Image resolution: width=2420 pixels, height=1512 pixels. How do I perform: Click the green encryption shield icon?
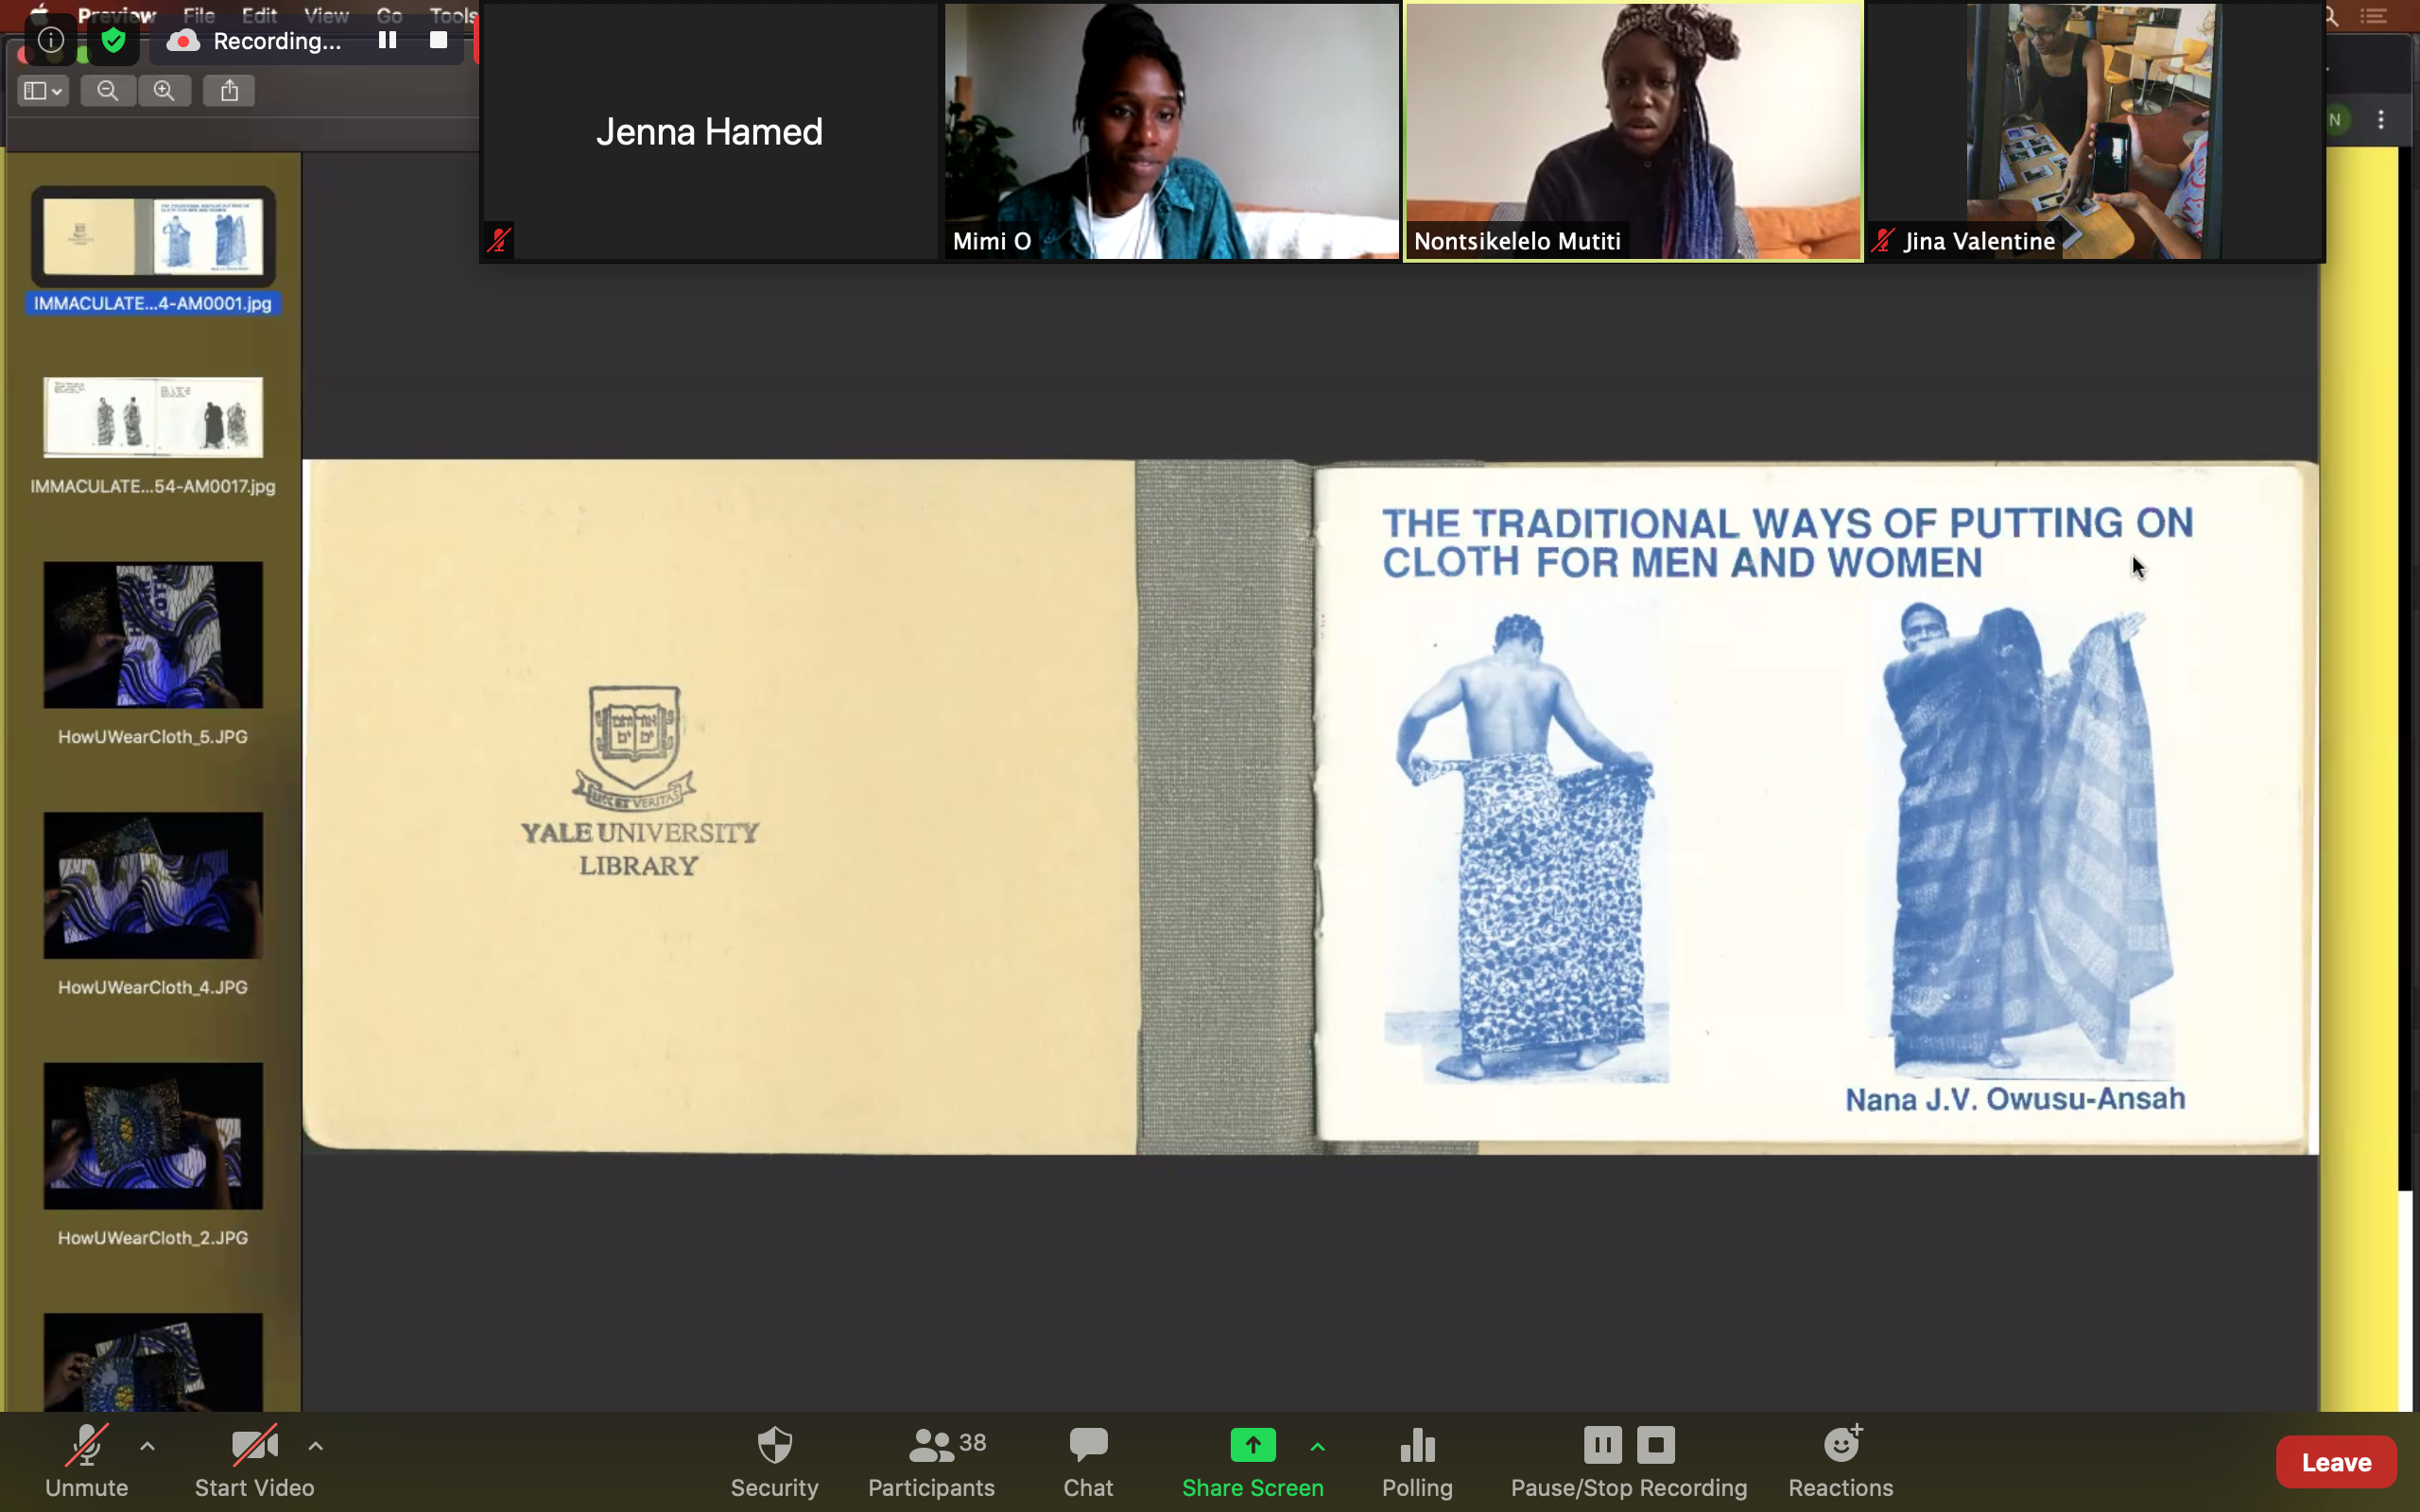click(x=113, y=40)
